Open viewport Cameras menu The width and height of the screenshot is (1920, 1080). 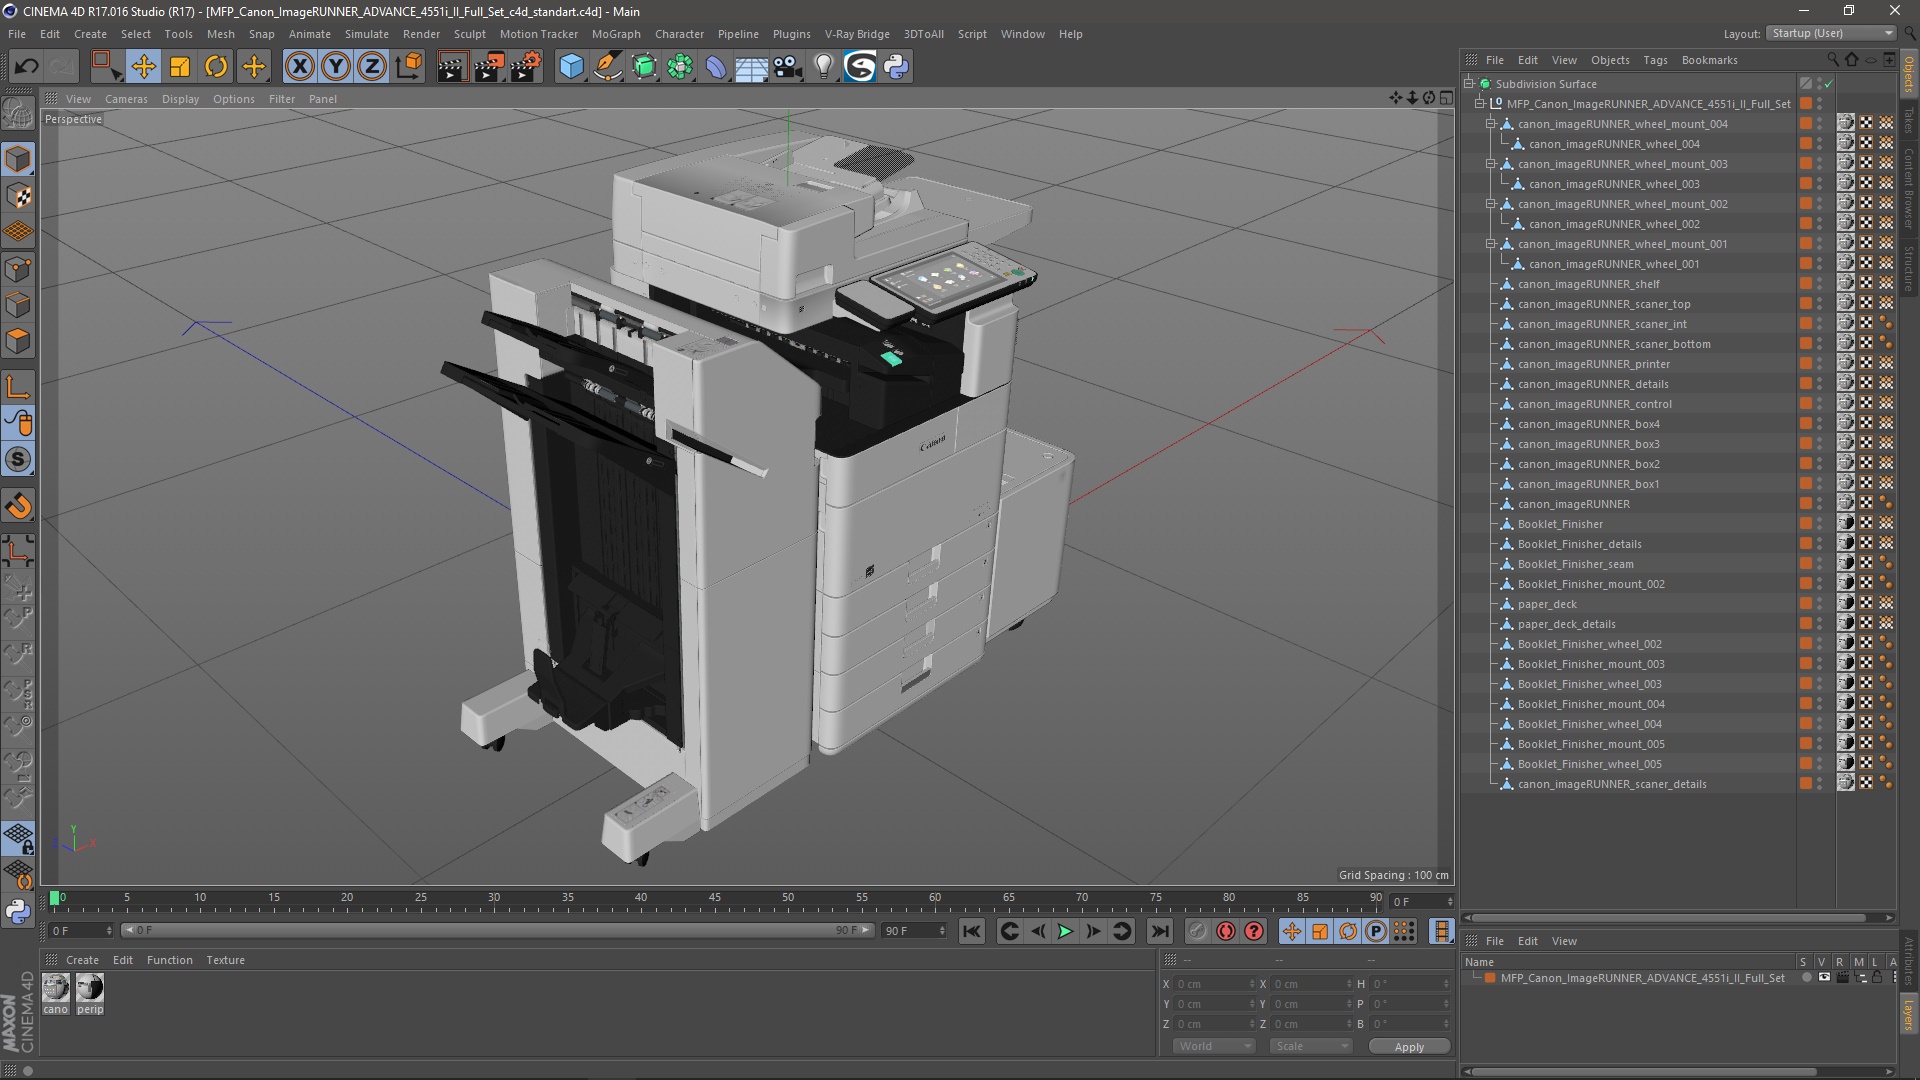point(126,99)
